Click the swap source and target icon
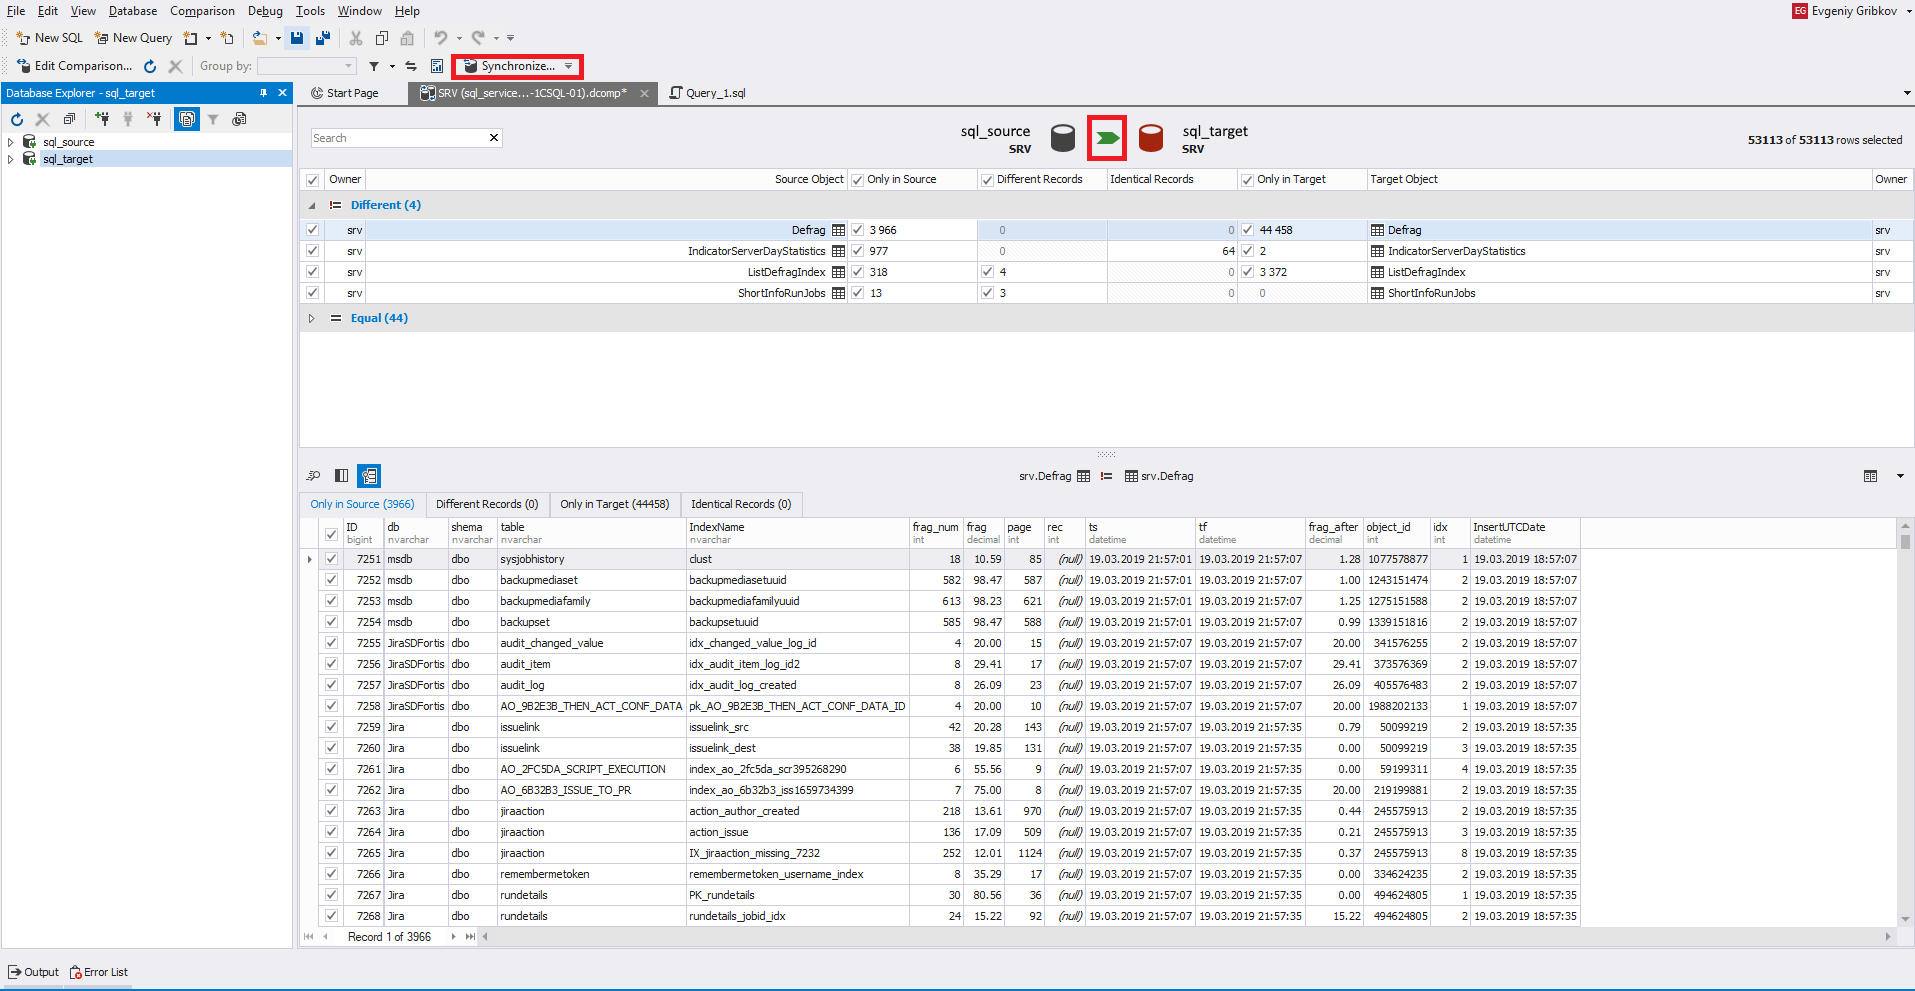1915x991 pixels. pos(411,66)
